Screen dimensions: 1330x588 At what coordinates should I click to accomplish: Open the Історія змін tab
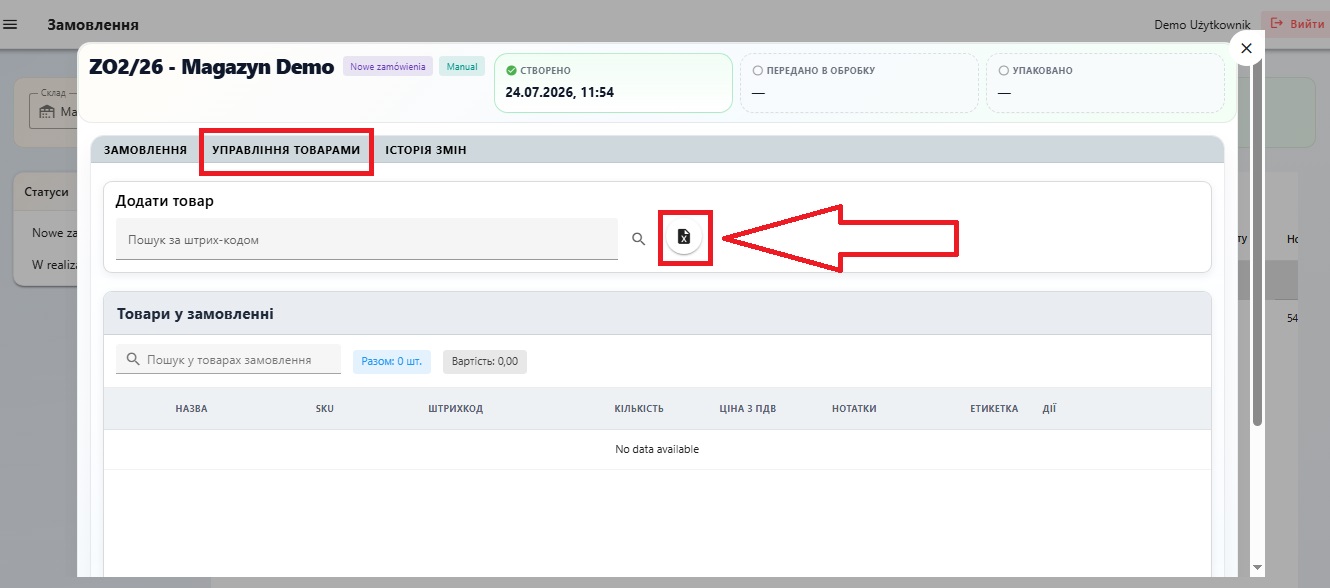(x=426, y=150)
